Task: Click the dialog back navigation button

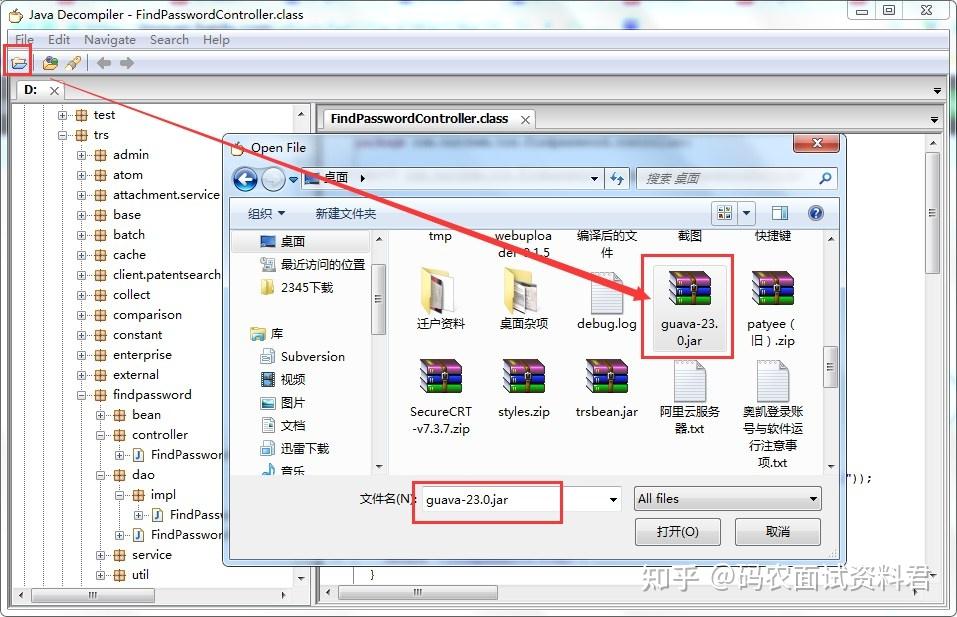Action: pyautogui.click(x=245, y=179)
